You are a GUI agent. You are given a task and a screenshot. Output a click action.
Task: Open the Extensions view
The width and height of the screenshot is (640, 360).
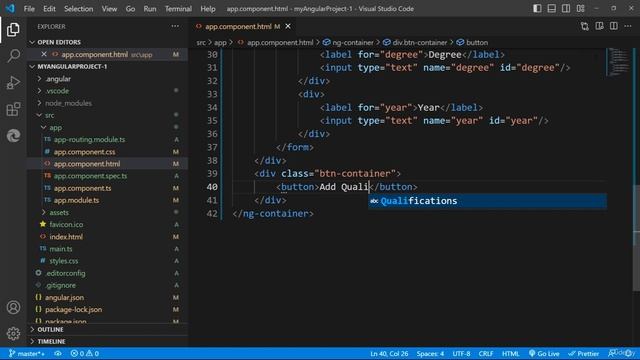coord(13,109)
